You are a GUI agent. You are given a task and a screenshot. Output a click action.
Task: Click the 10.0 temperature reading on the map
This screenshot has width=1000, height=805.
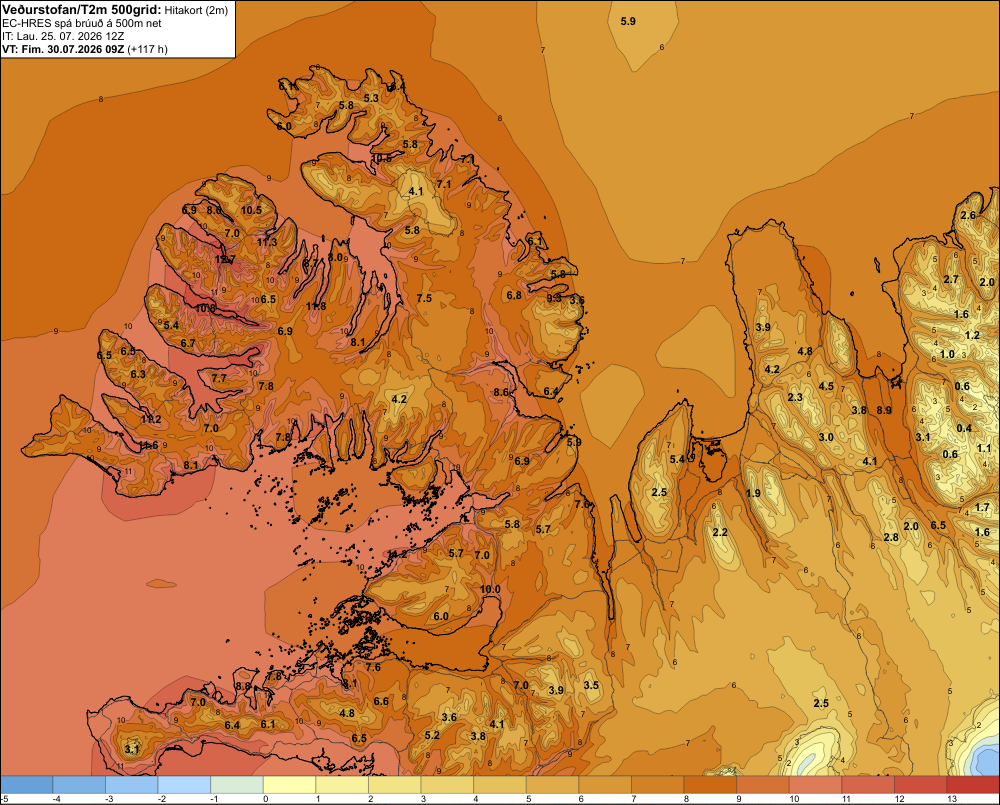[490, 589]
